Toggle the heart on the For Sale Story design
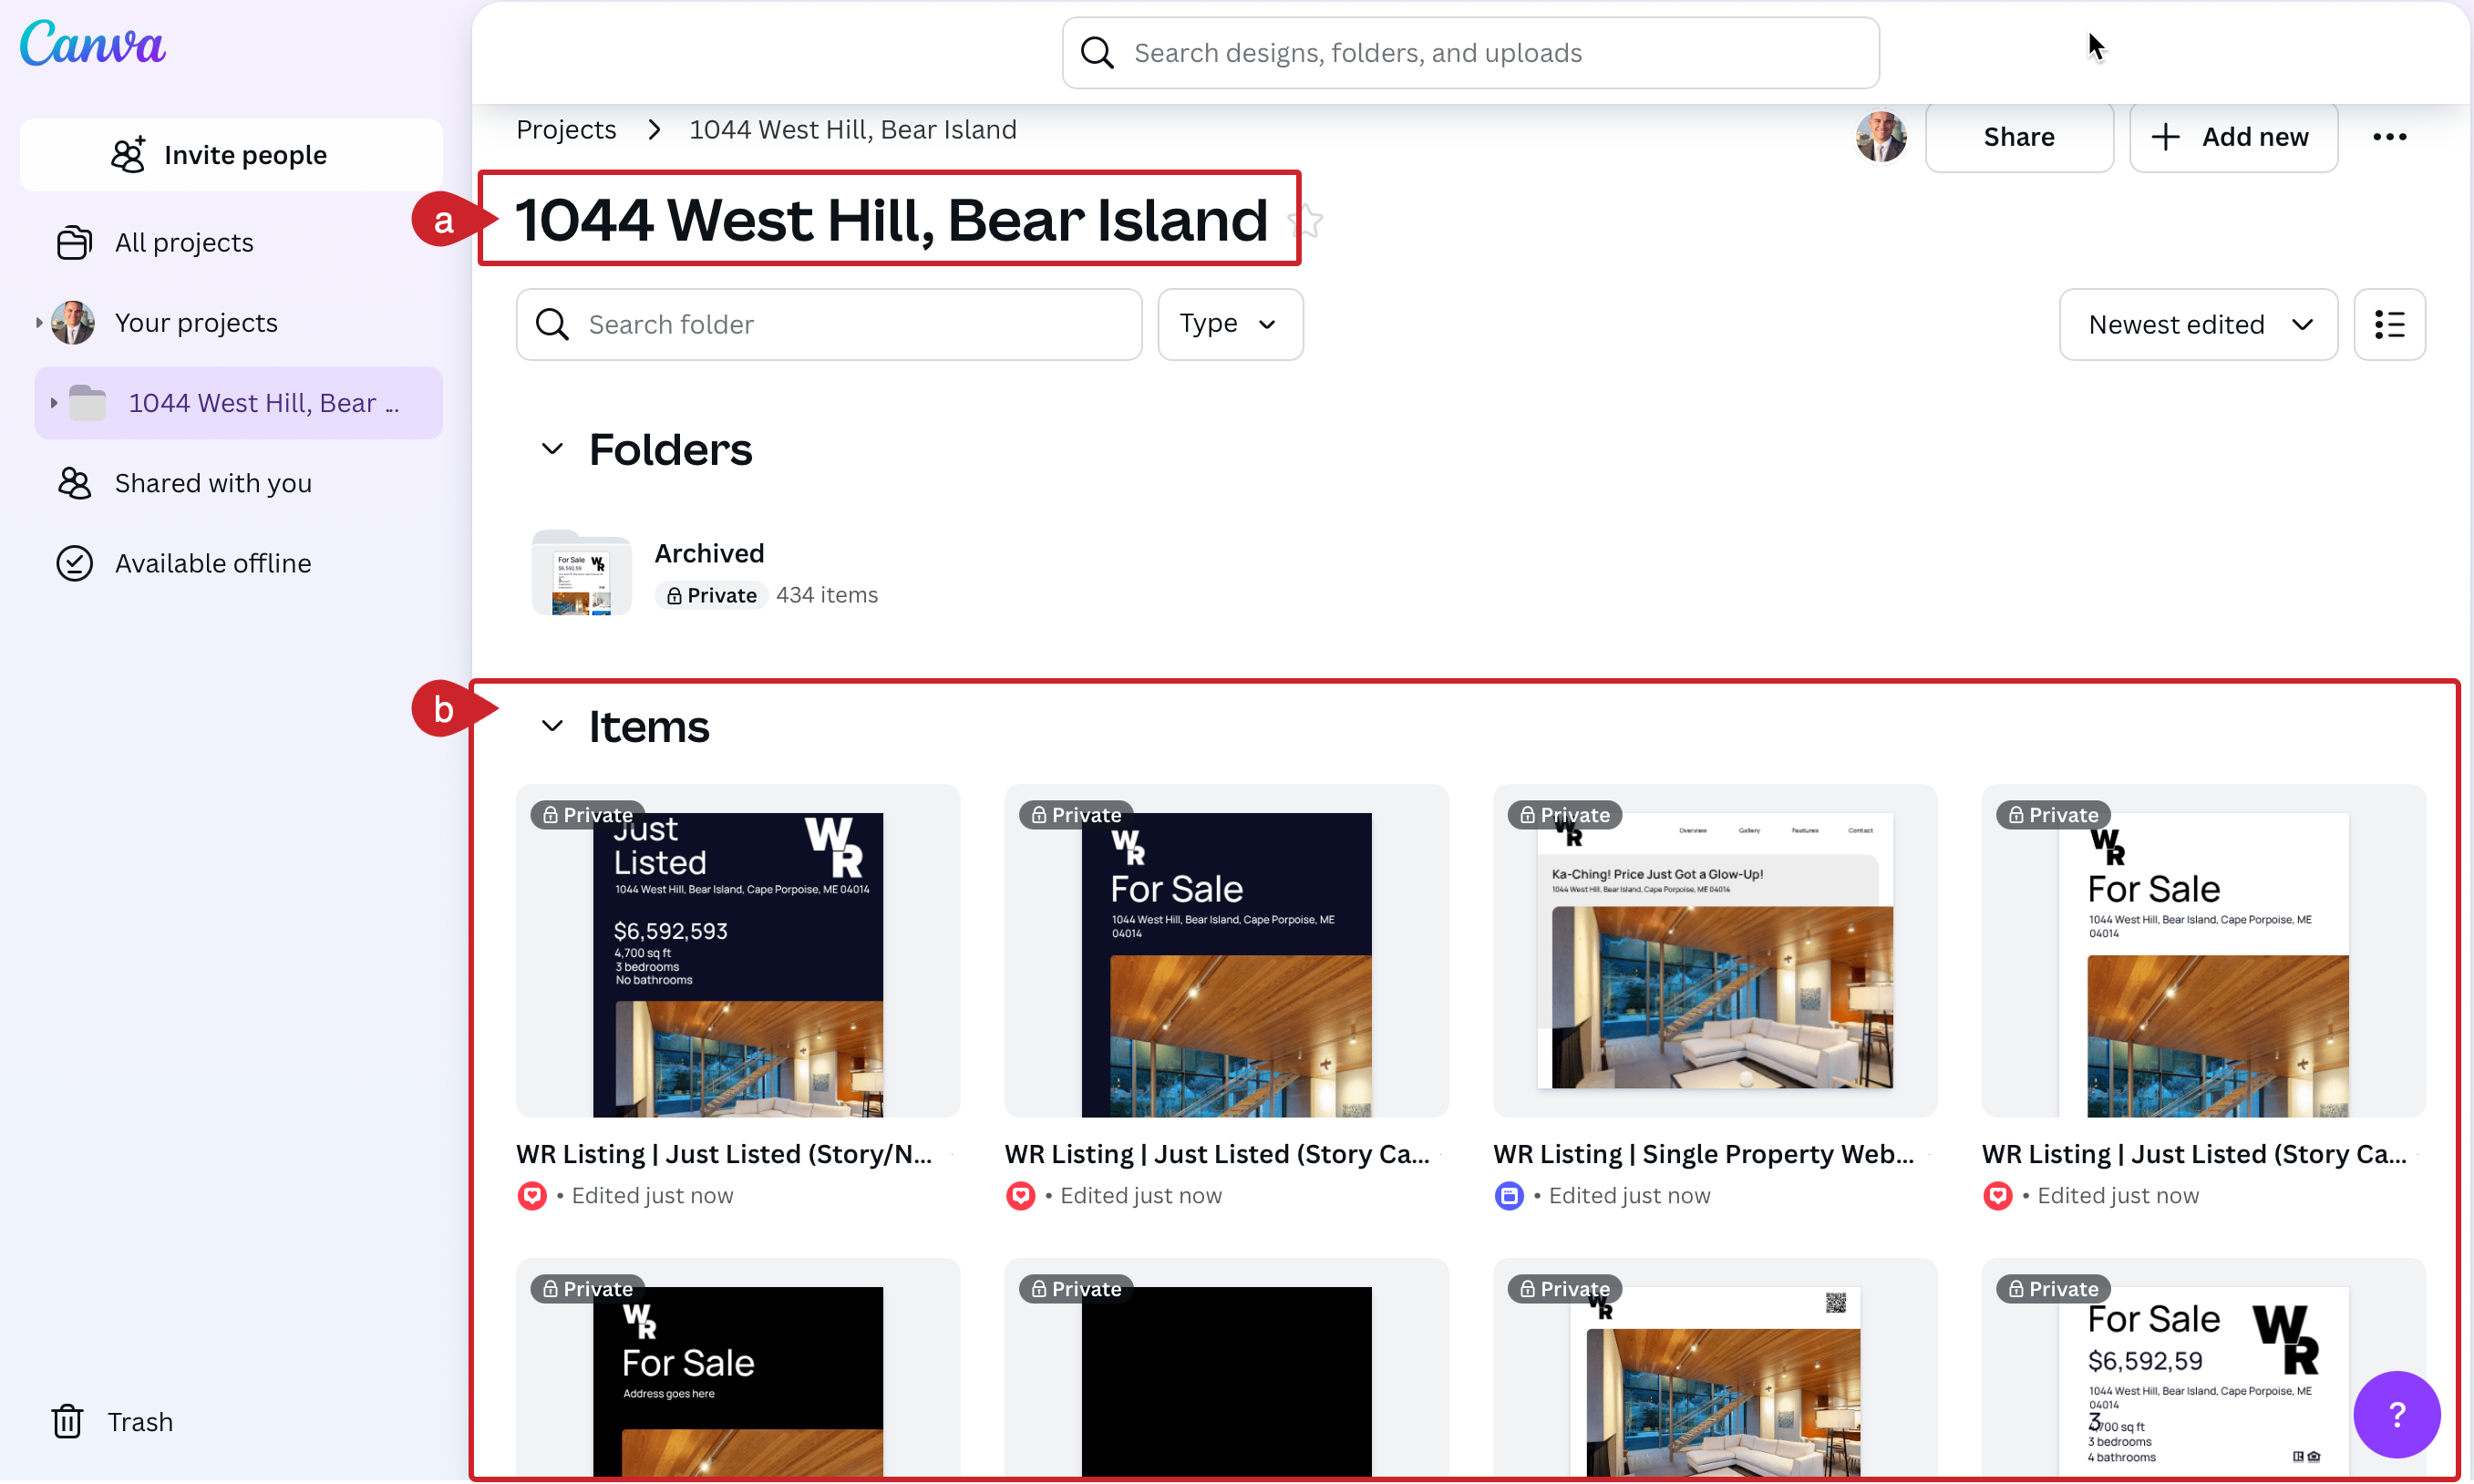The width and height of the screenshot is (2474, 1484). pos(1020,1195)
